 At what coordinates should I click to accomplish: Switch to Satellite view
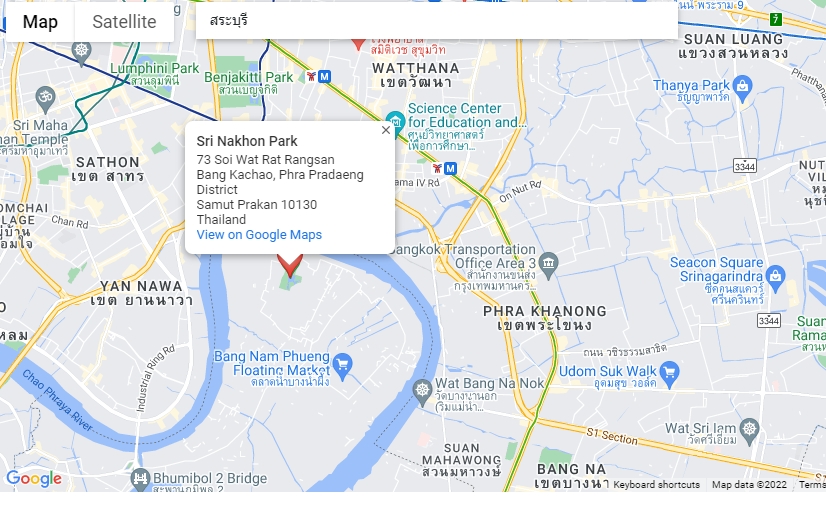tap(124, 22)
